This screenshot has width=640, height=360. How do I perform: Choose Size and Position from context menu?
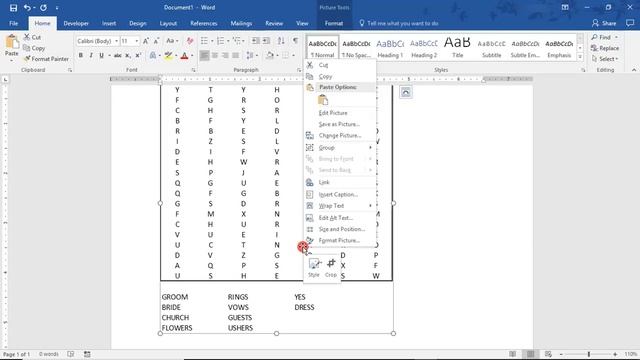coord(340,229)
